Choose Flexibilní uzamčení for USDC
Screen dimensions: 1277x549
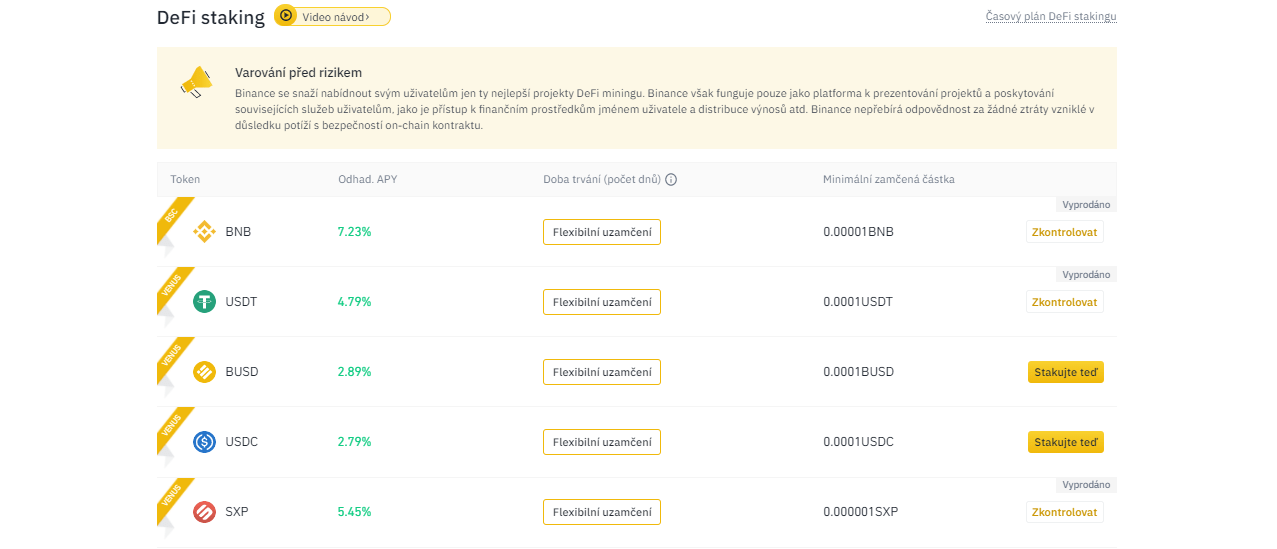click(x=601, y=442)
